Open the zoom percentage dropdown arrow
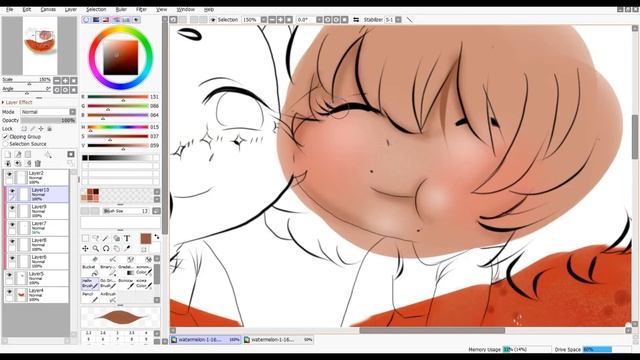Viewport: 640px width, 360px height. 264,20
